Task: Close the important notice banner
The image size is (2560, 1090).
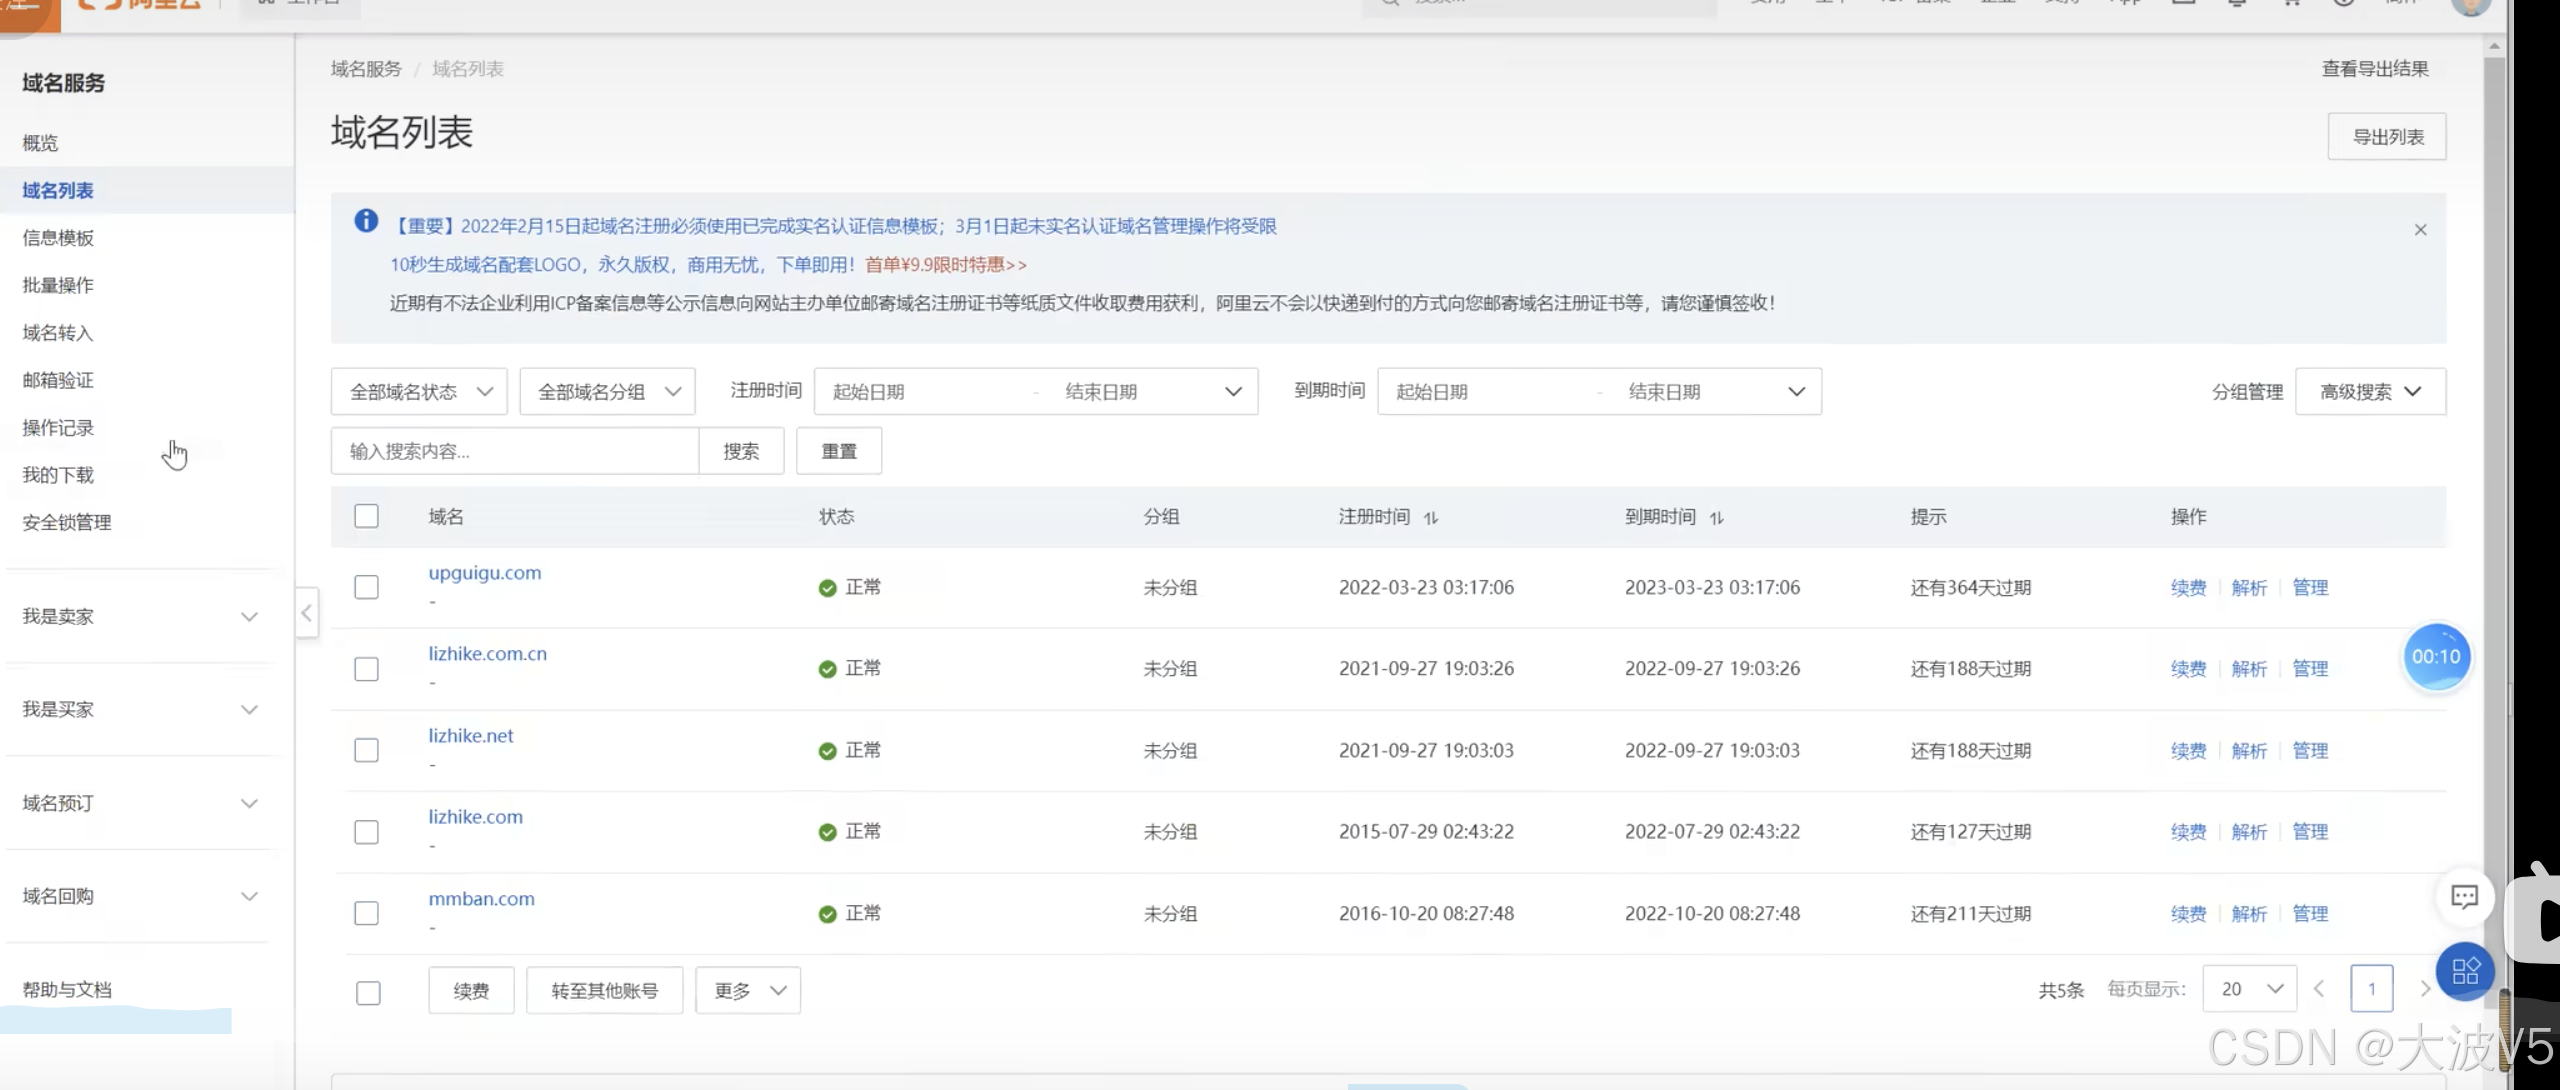Action: click(2420, 230)
